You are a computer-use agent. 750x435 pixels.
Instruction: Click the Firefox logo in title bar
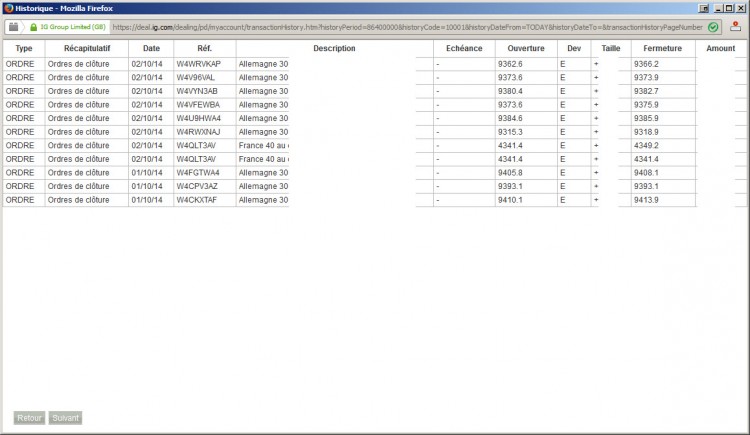(x=8, y=8)
